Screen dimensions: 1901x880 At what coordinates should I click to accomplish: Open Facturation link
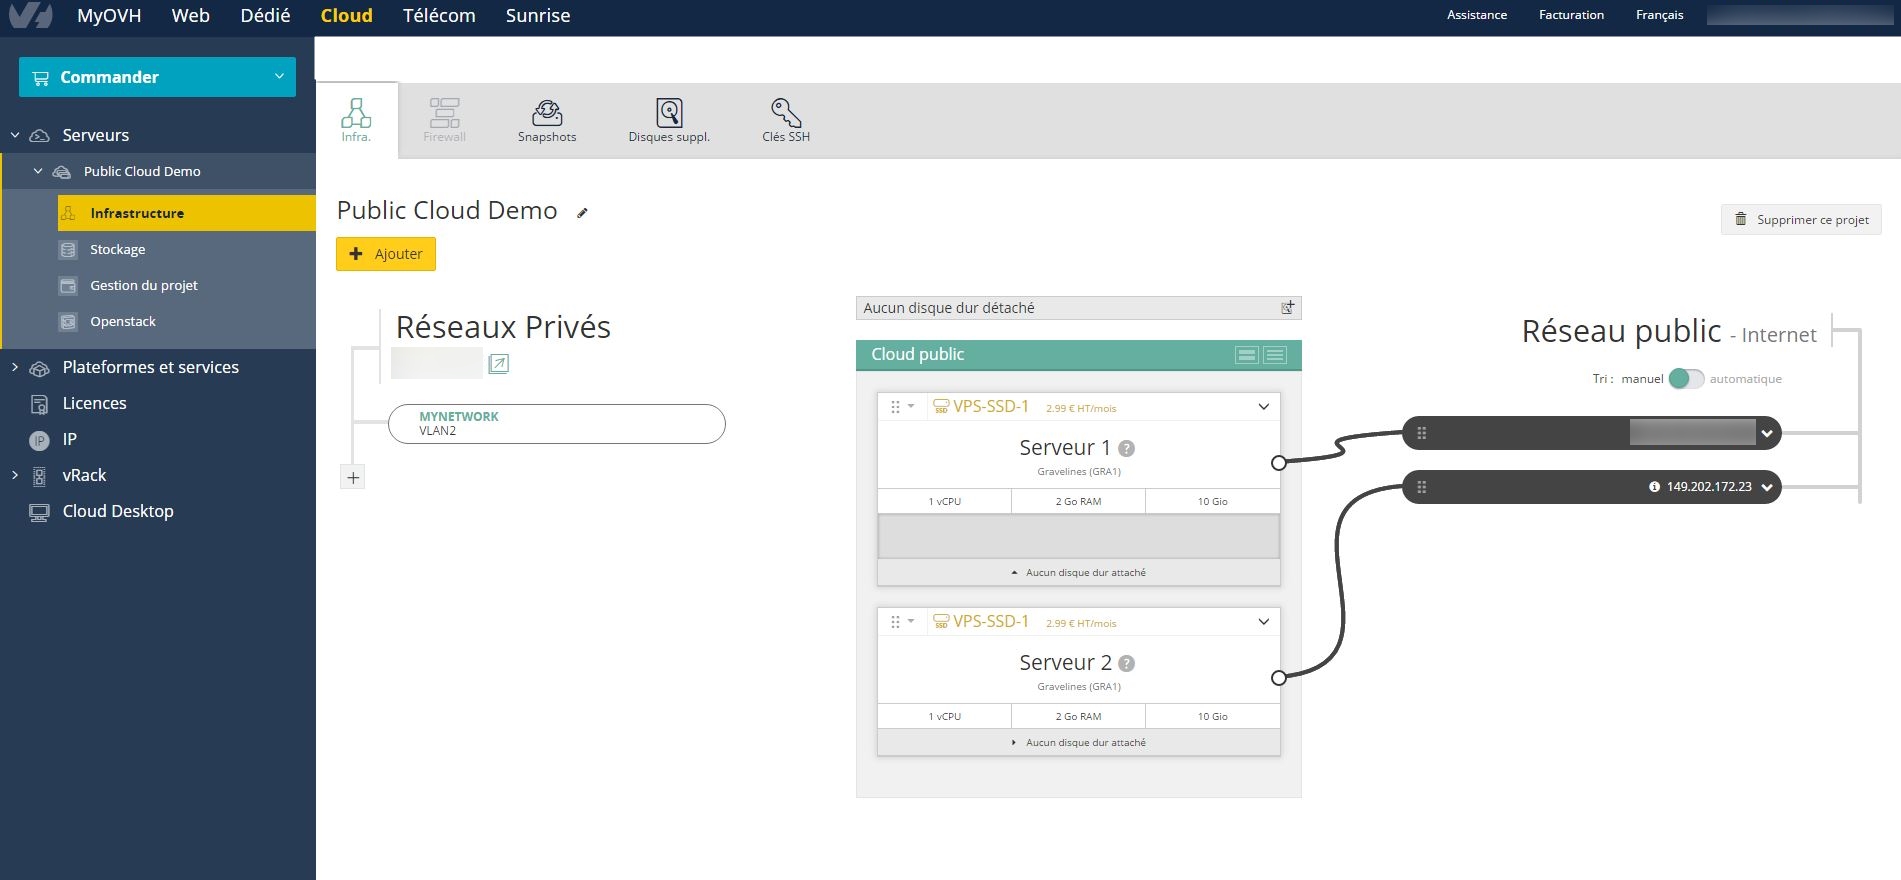point(1571,15)
